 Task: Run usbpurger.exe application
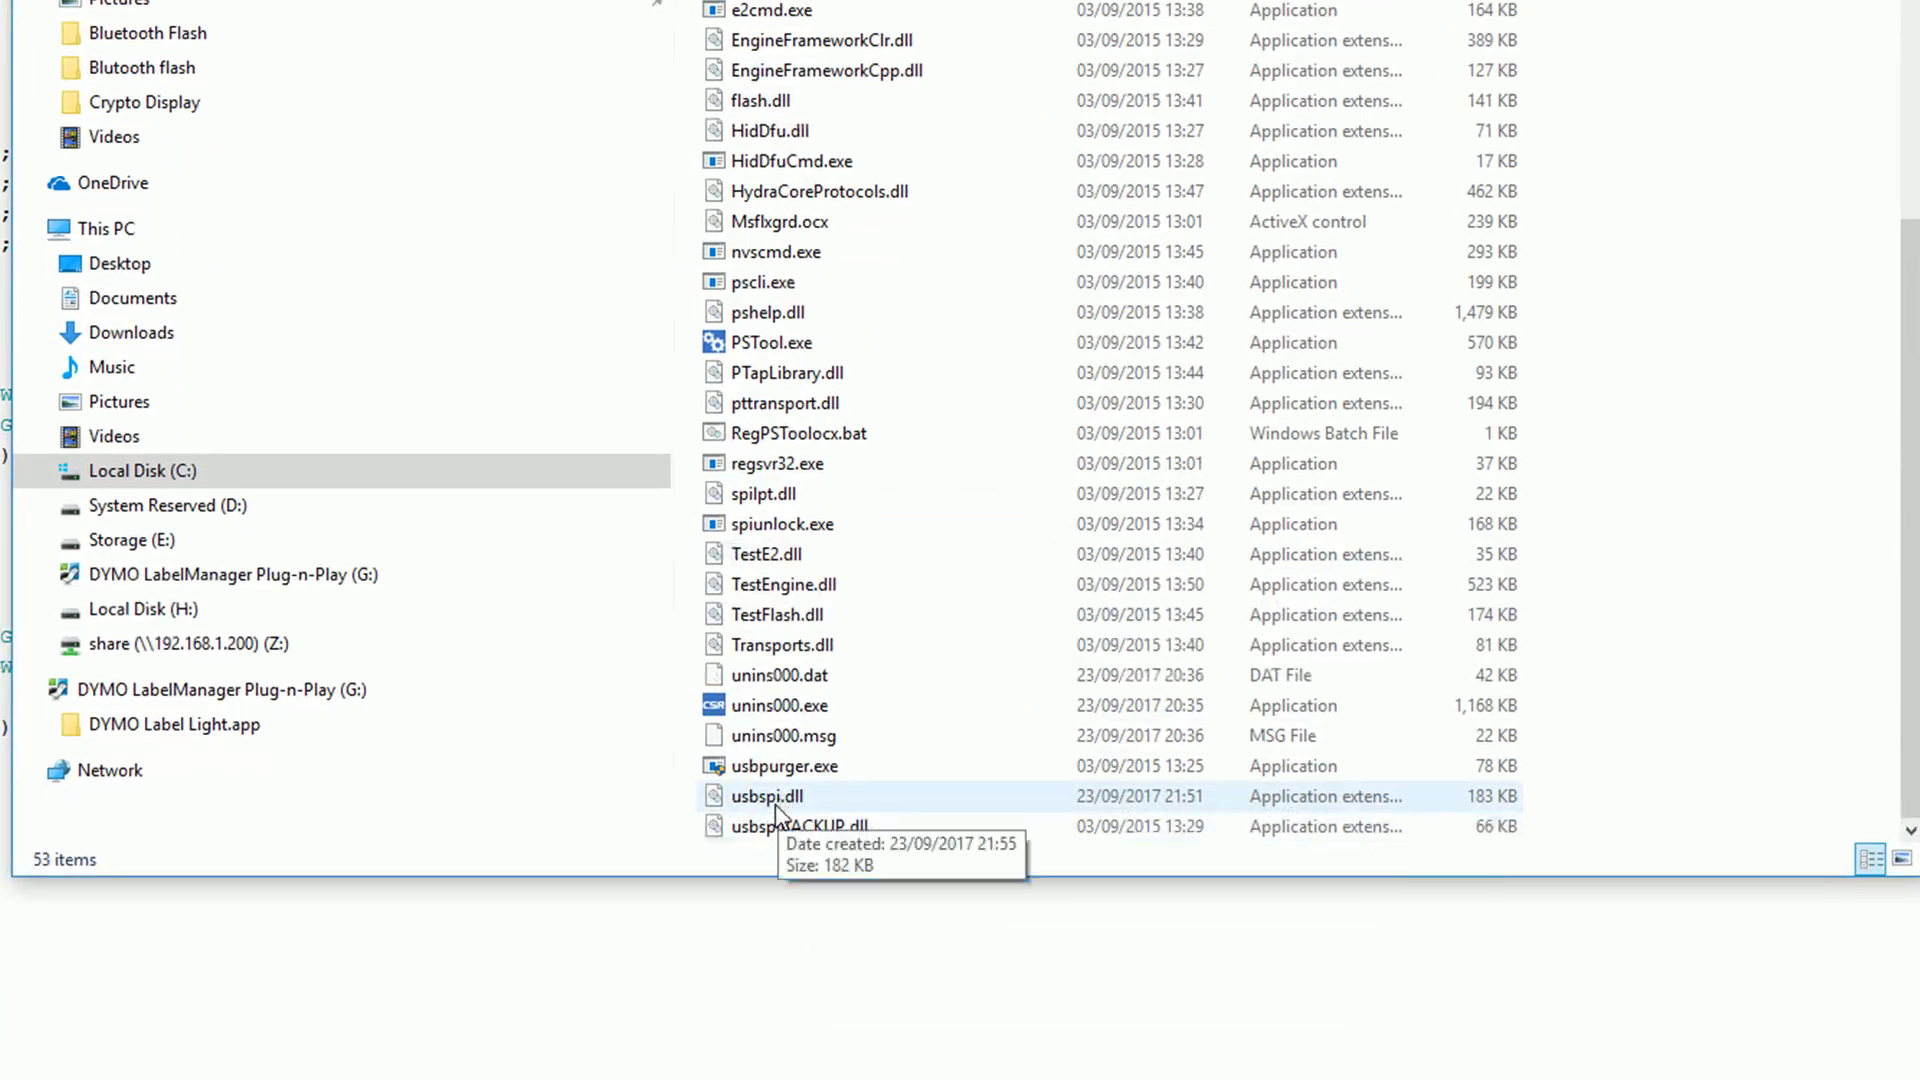coord(784,766)
